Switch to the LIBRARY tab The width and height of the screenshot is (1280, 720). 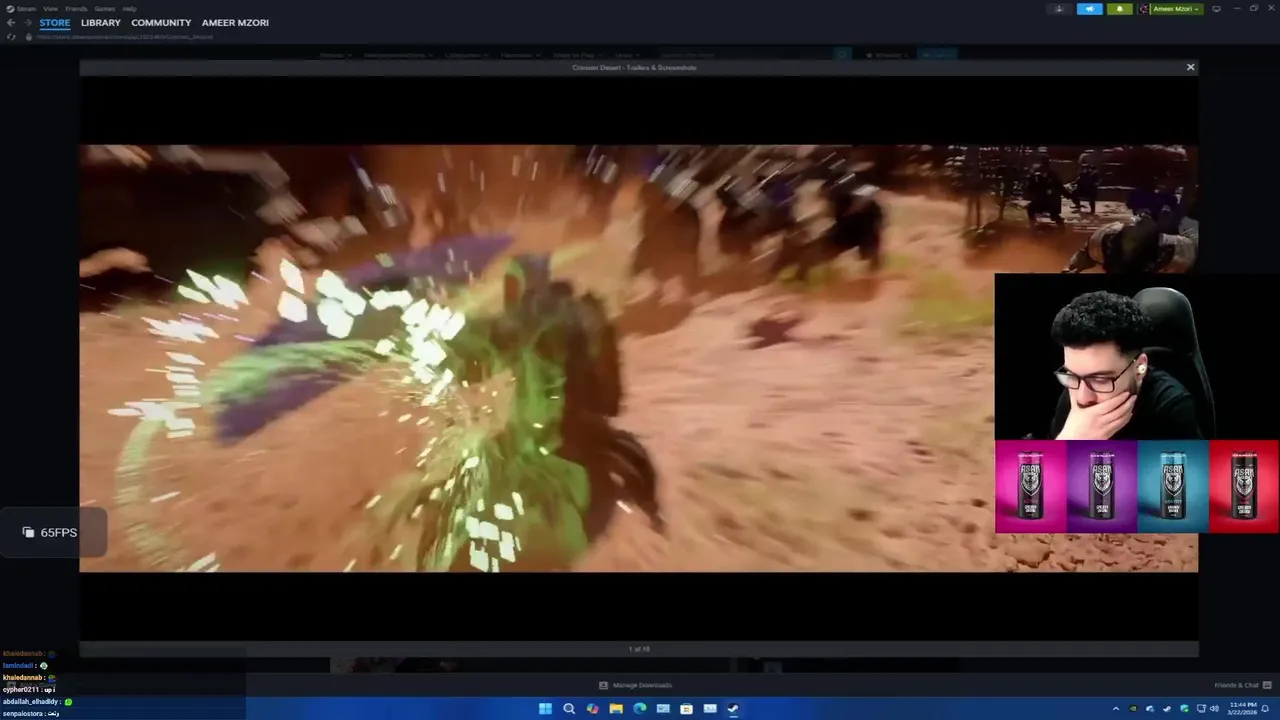pyautogui.click(x=101, y=22)
